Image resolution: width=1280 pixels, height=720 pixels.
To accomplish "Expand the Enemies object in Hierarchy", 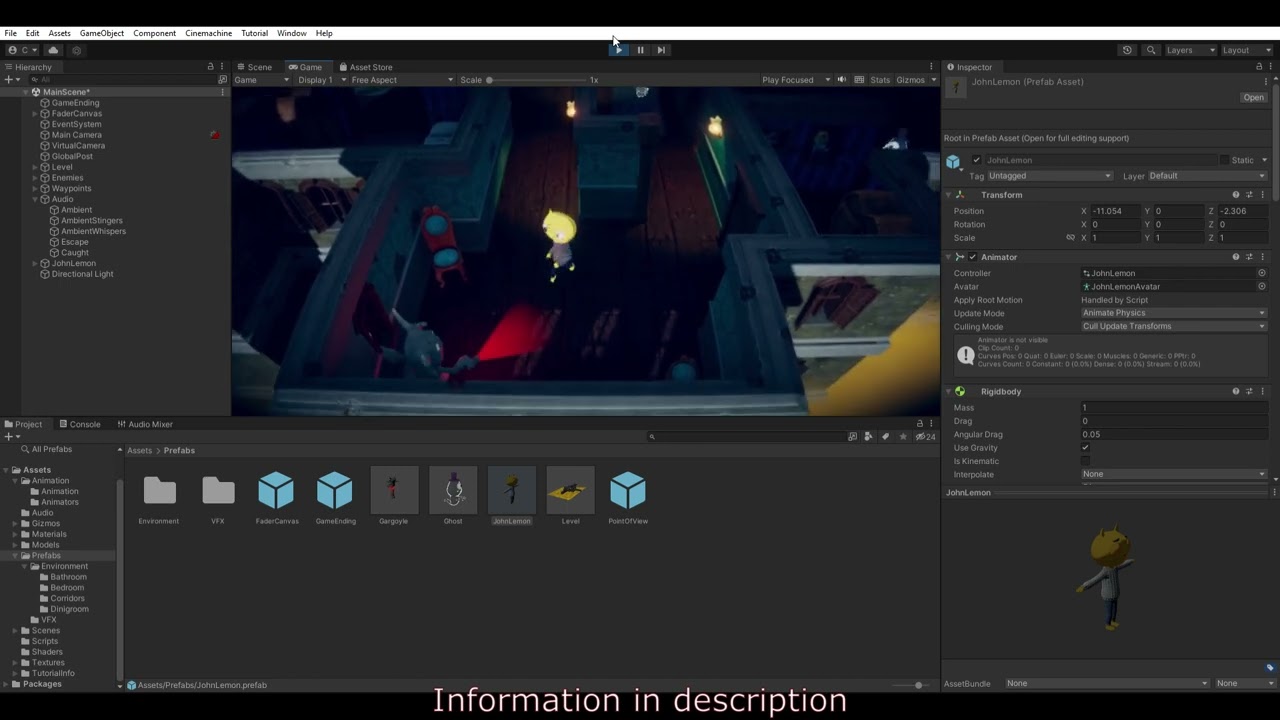I will [35, 178].
